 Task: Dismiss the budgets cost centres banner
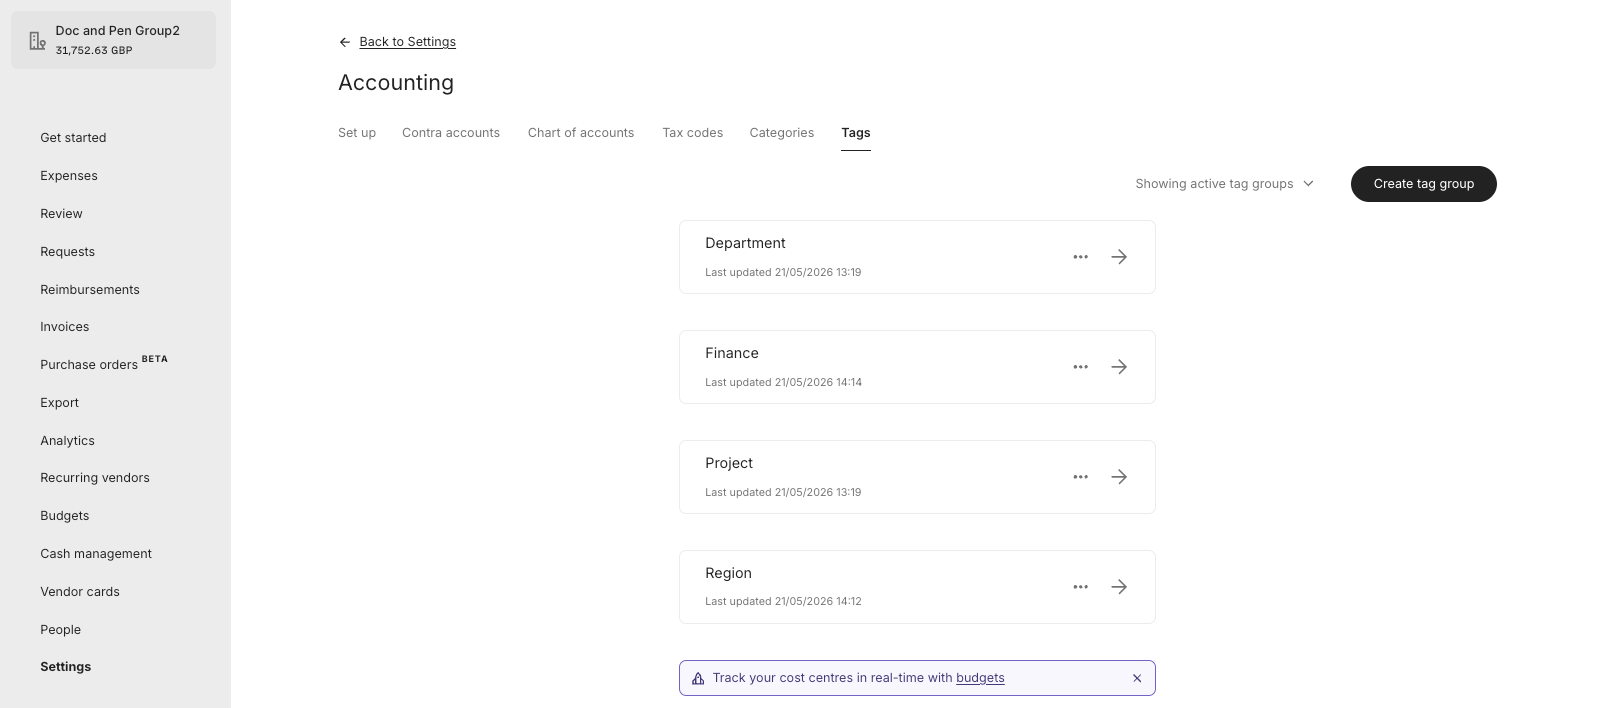click(x=1137, y=678)
